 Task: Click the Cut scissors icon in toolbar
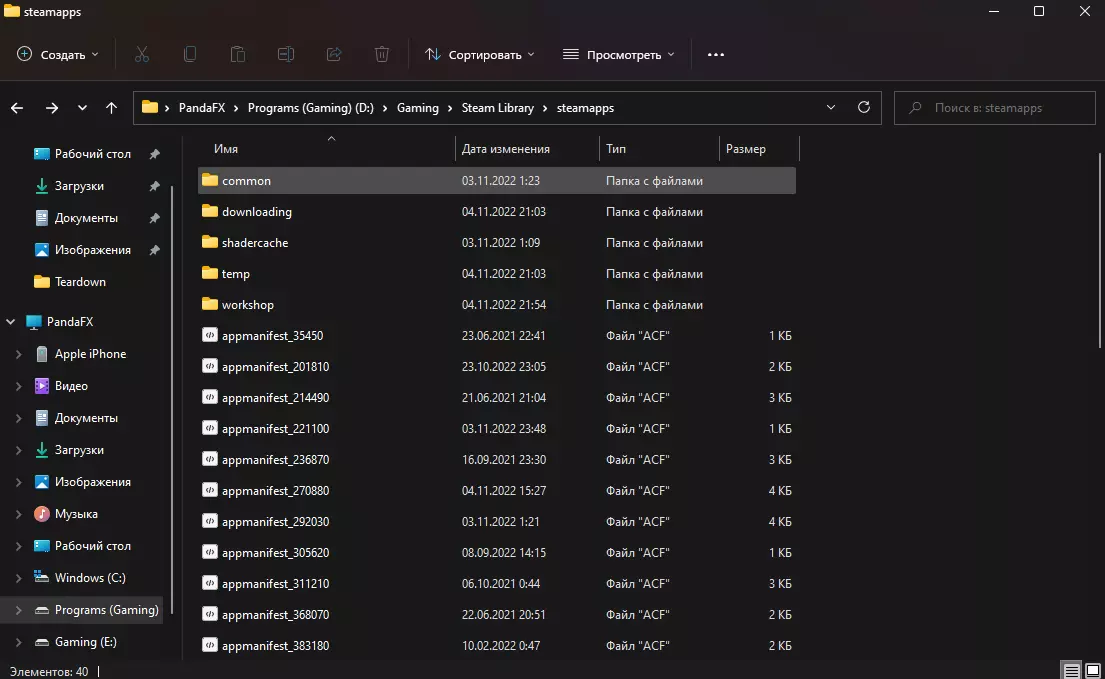click(x=142, y=54)
